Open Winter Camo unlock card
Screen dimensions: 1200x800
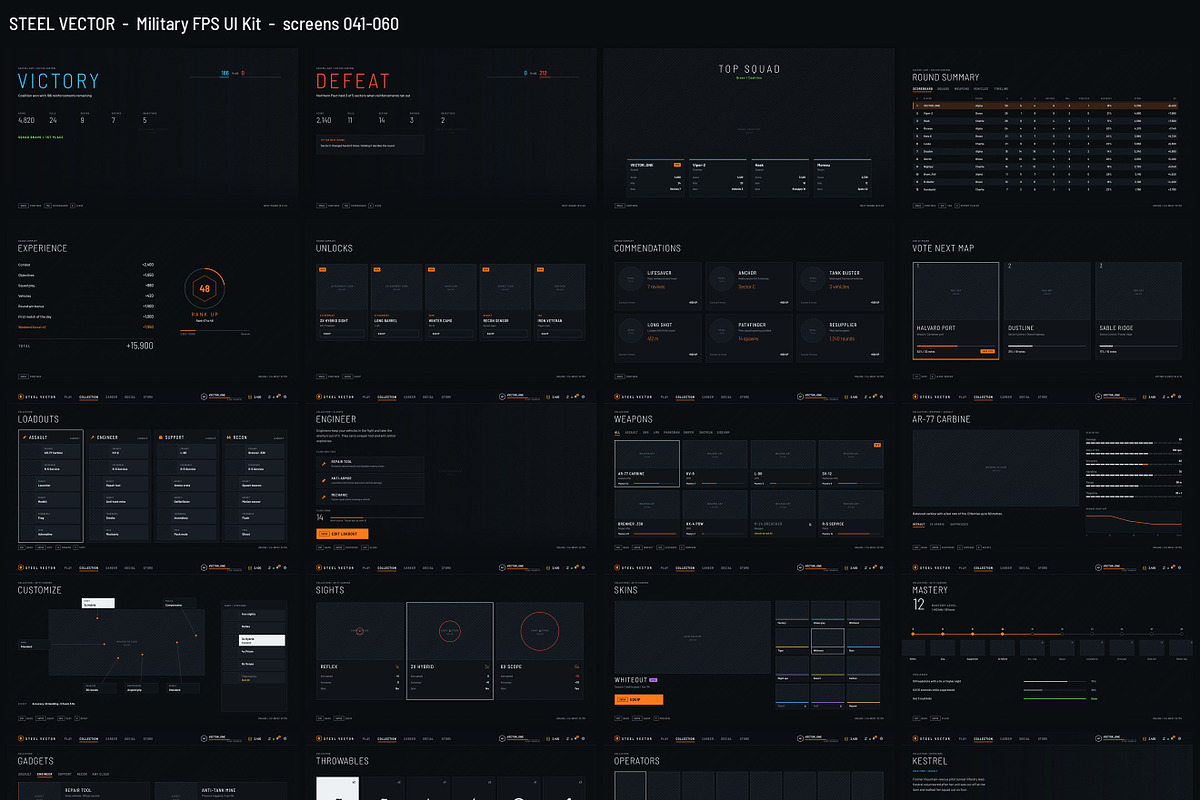tap(451, 302)
